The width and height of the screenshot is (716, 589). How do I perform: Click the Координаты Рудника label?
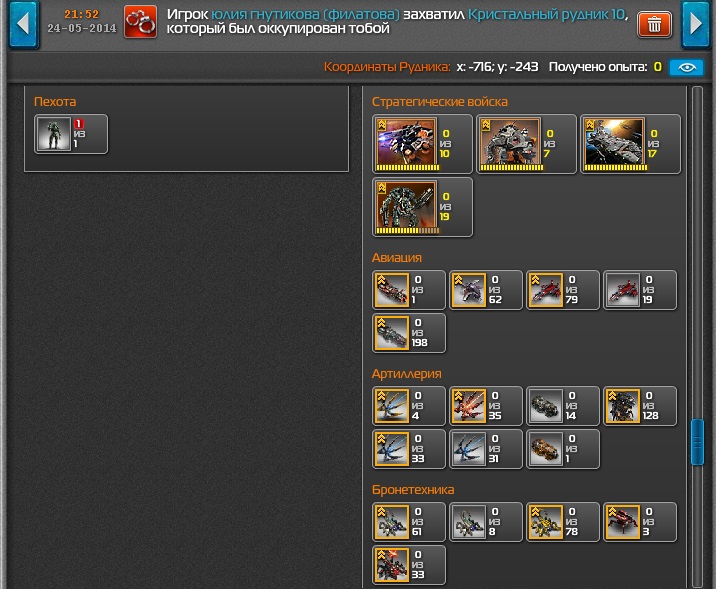387,67
